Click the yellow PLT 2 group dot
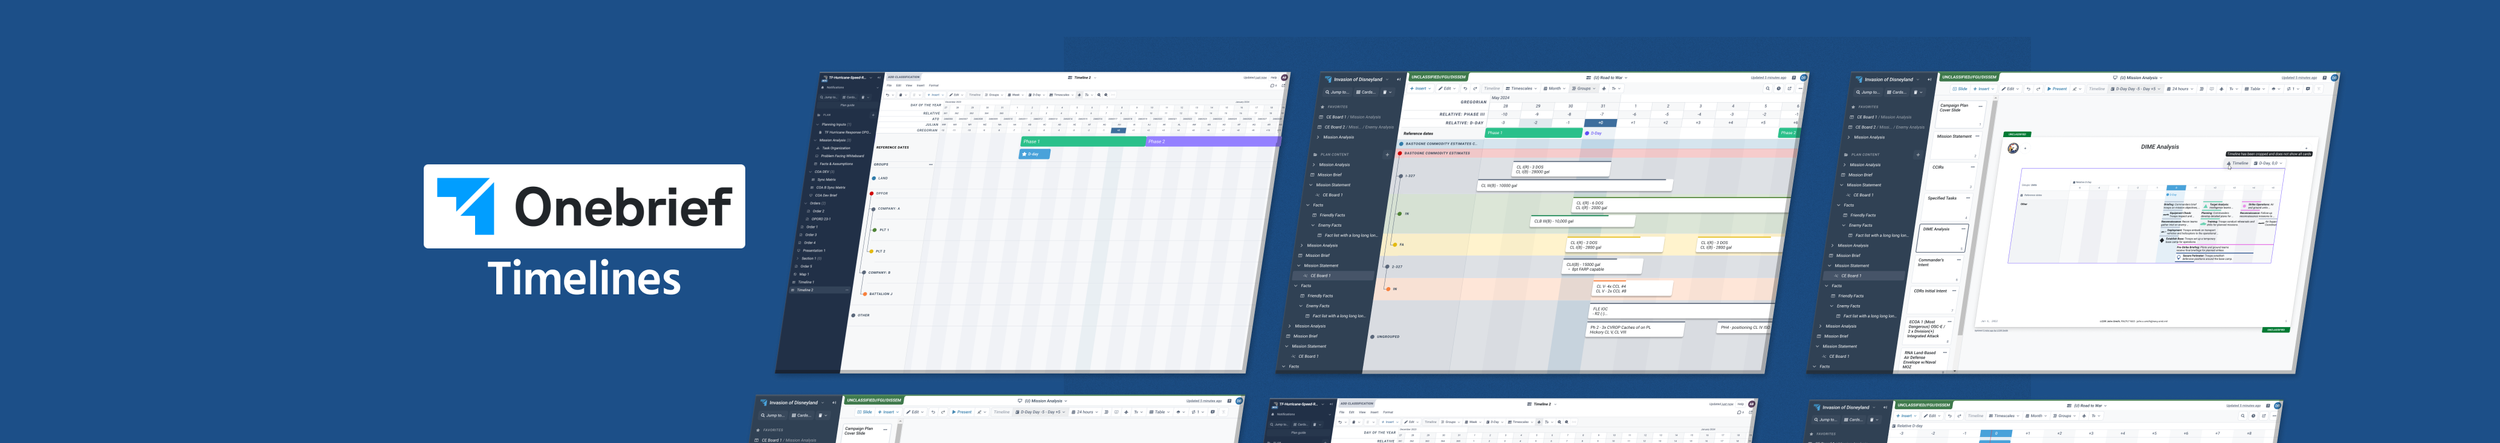 click(871, 251)
